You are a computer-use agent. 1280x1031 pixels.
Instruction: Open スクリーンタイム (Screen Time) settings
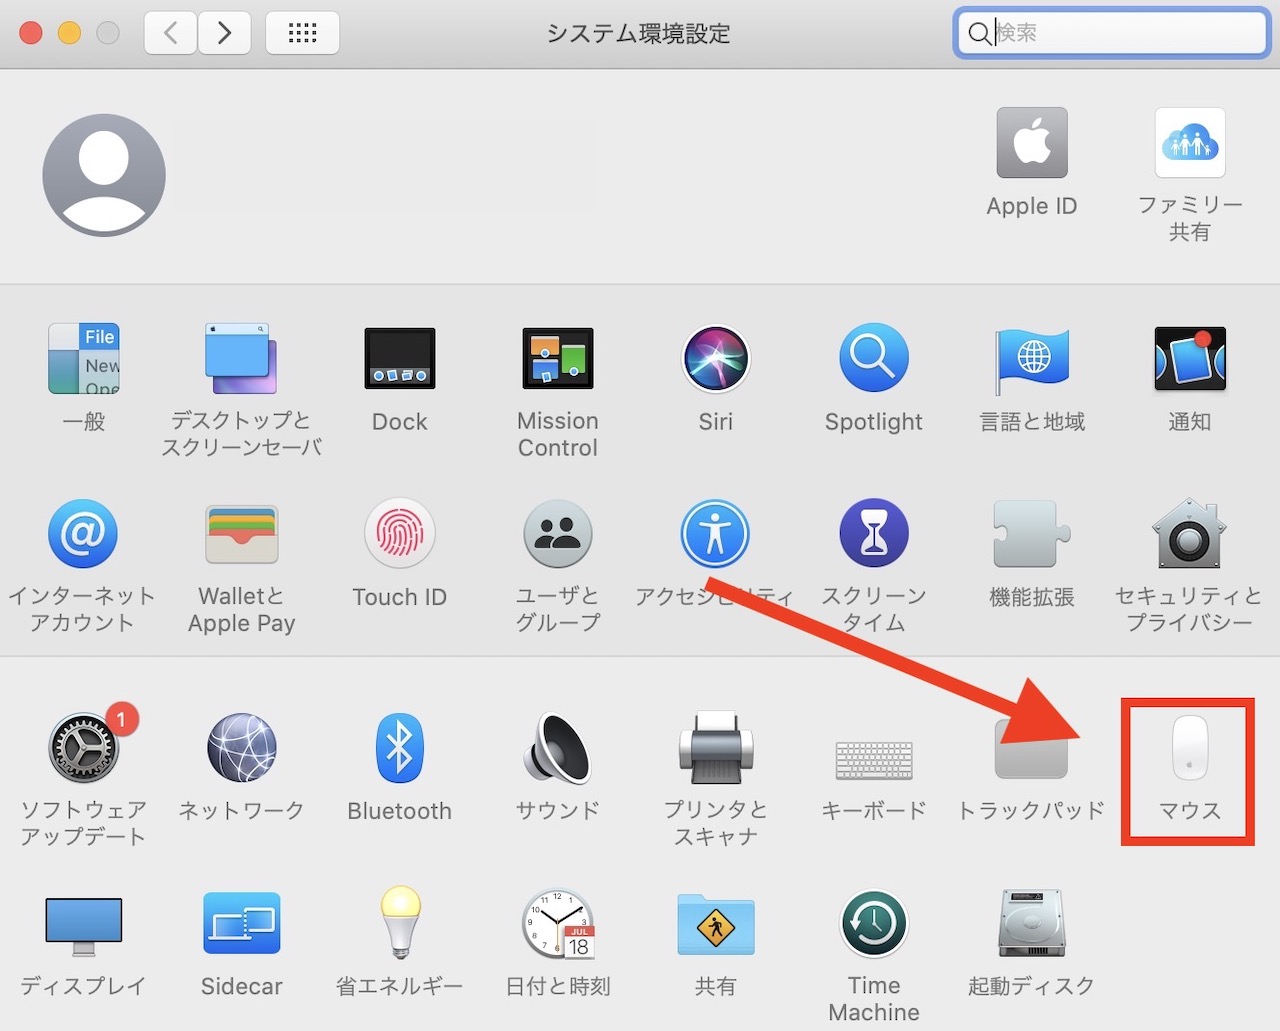pyautogui.click(x=872, y=533)
